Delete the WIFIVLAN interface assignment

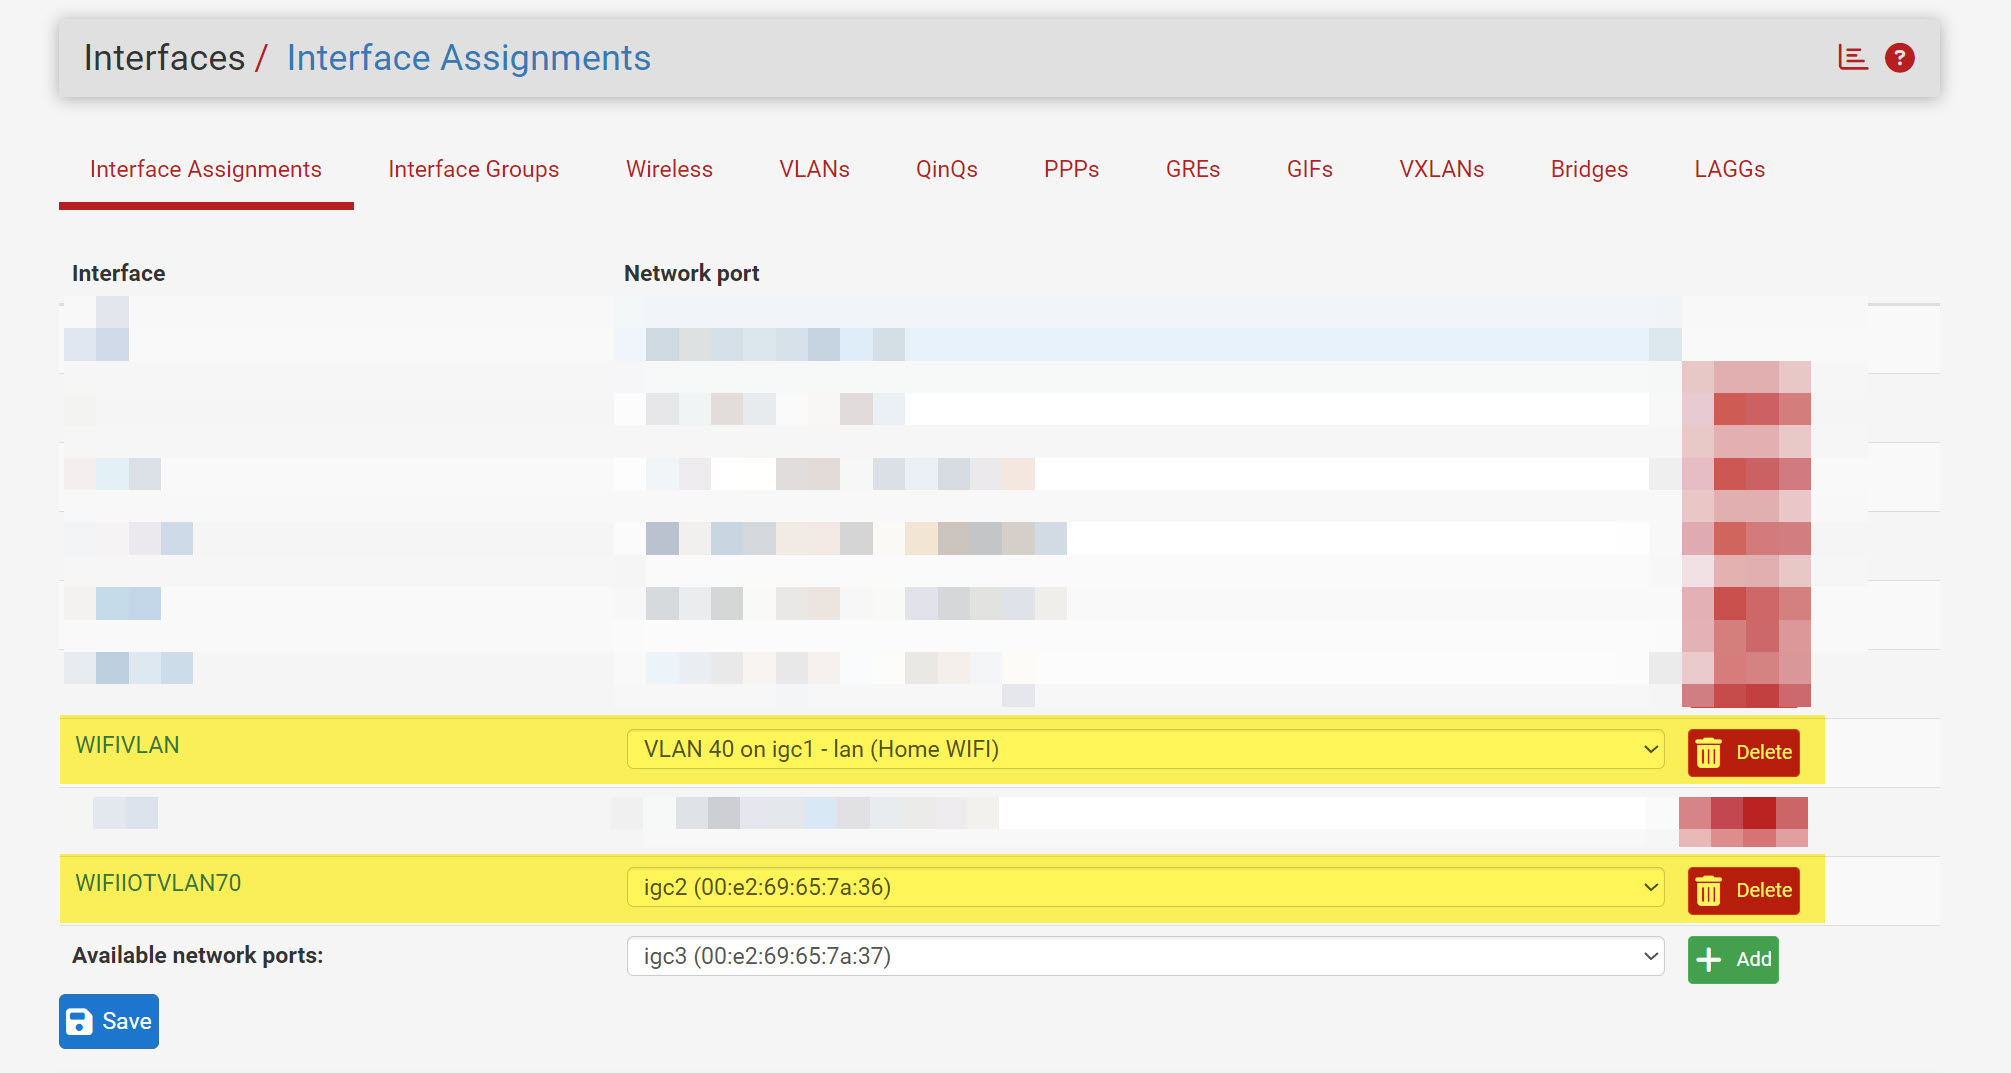click(1743, 752)
